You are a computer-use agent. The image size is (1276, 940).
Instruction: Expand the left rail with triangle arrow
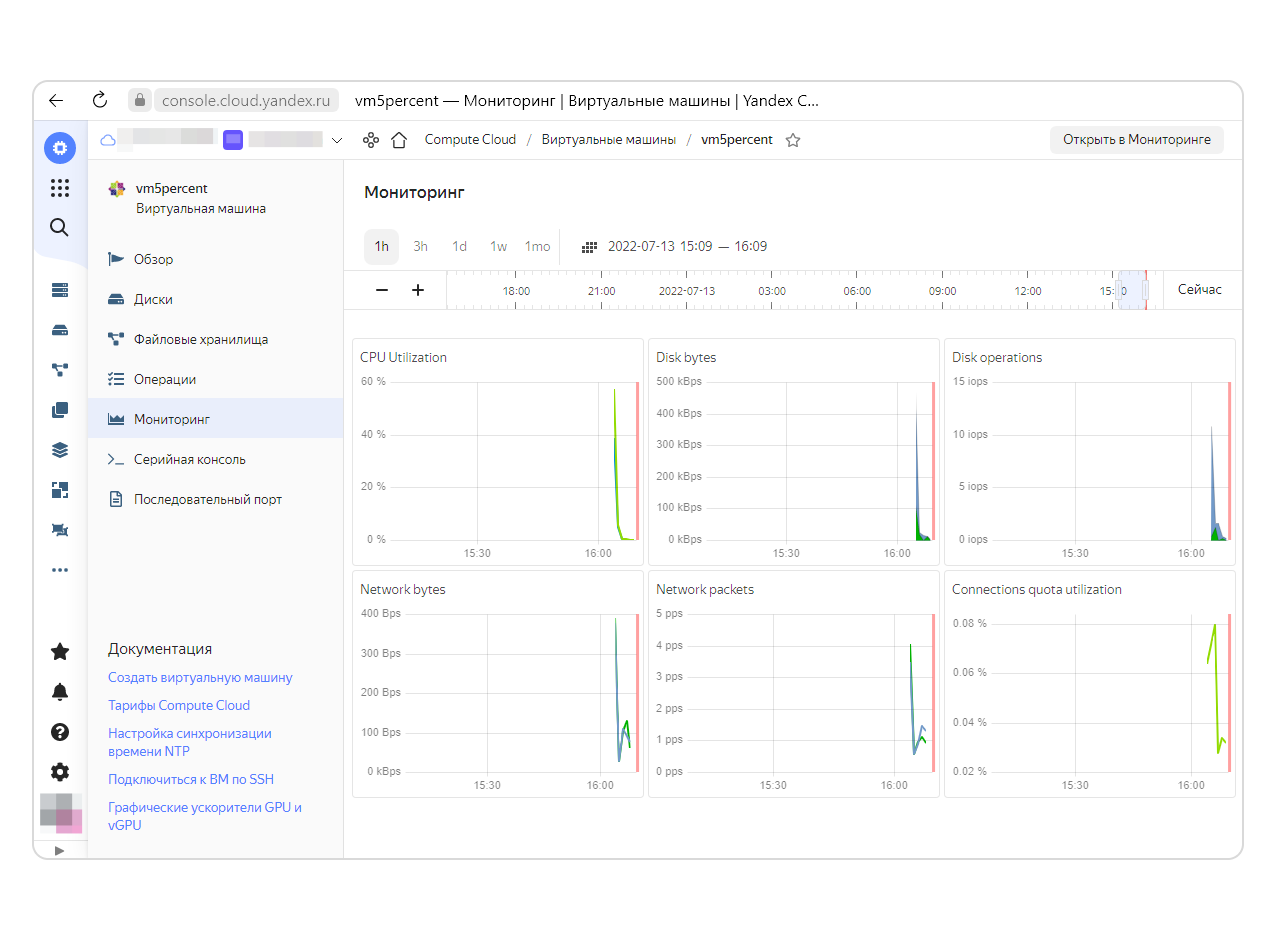[x=59, y=850]
